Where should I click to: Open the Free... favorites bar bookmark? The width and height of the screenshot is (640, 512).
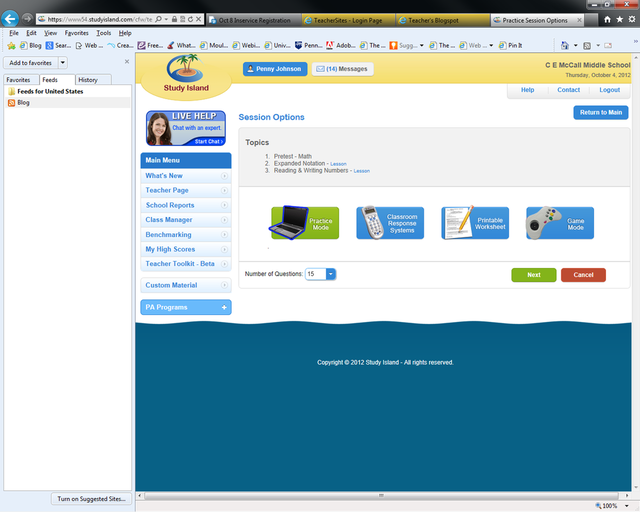tap(150, 46)
